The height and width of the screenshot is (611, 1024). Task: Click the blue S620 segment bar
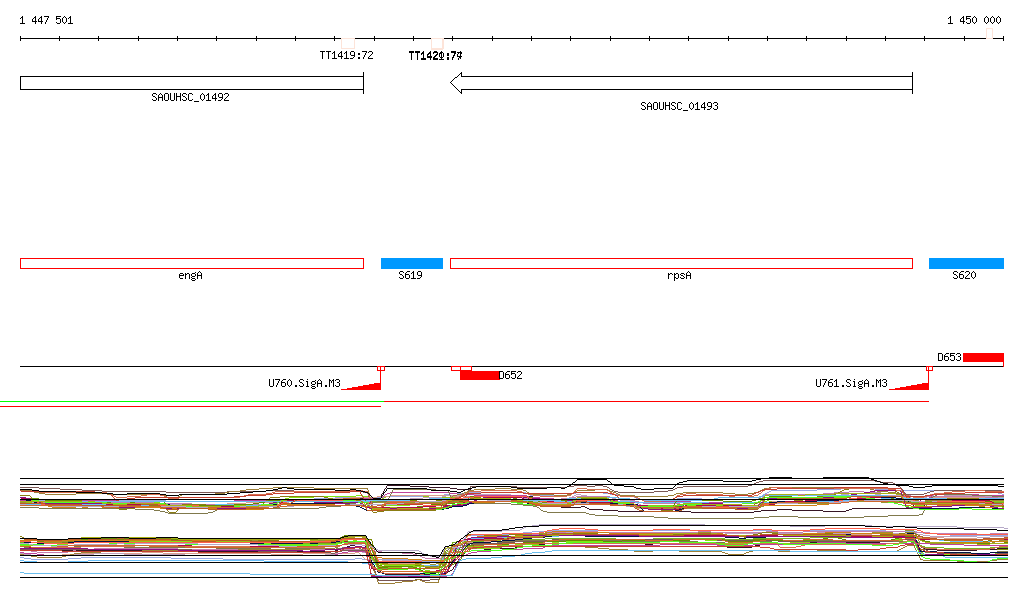(x=965, y=263)
